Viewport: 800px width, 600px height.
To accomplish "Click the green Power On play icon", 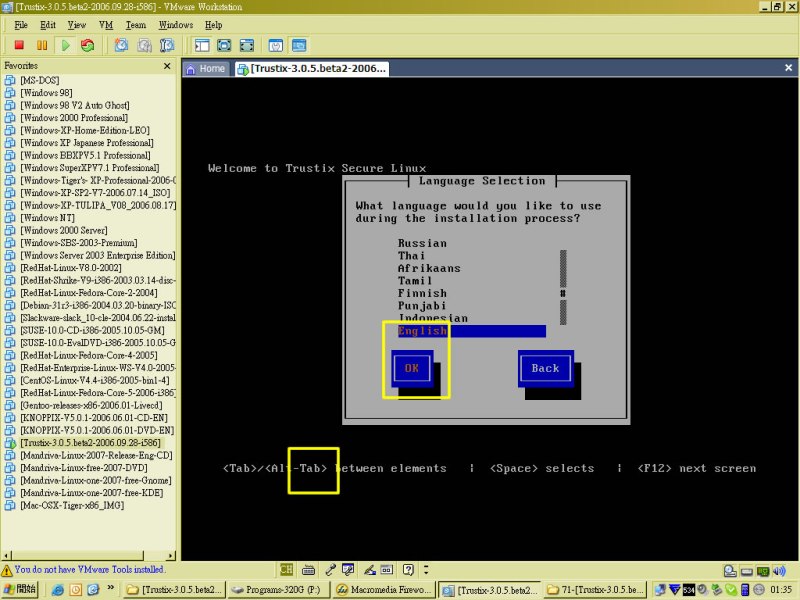I will [65, 45].
